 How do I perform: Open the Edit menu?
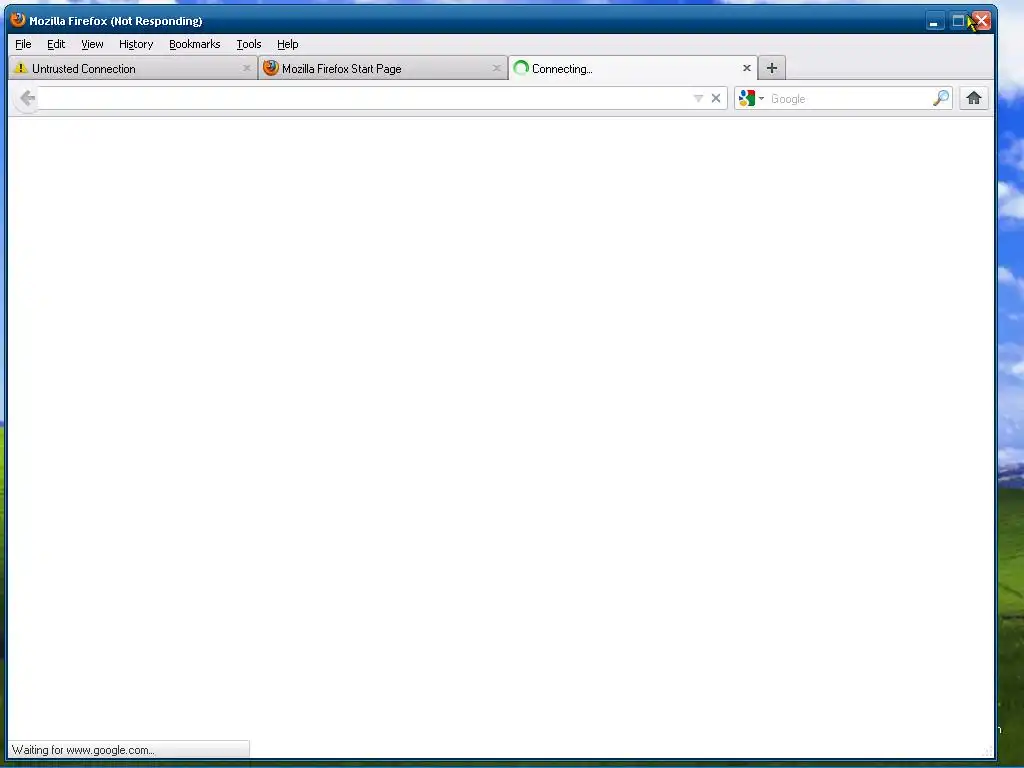click(x=56, y=44)
